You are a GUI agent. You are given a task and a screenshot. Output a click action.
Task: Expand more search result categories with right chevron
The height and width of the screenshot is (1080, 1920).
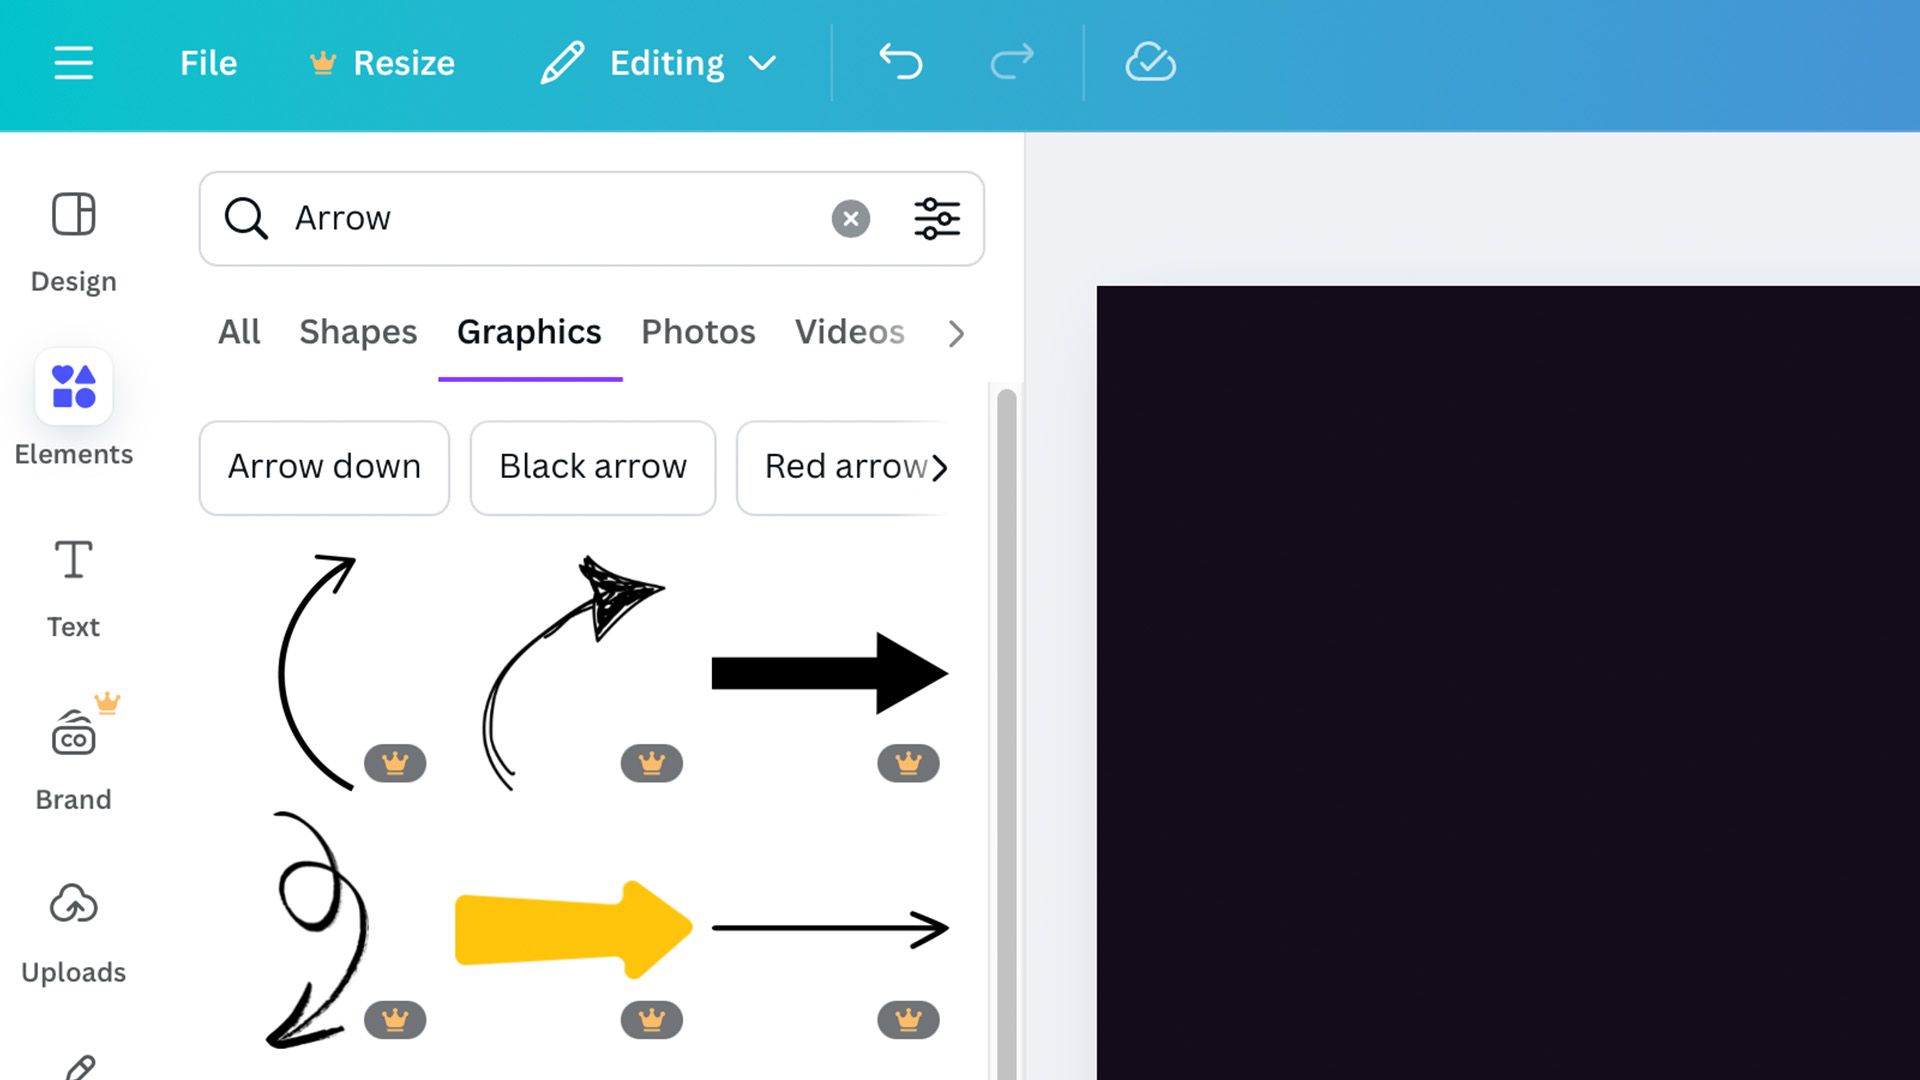pos(955,334)
